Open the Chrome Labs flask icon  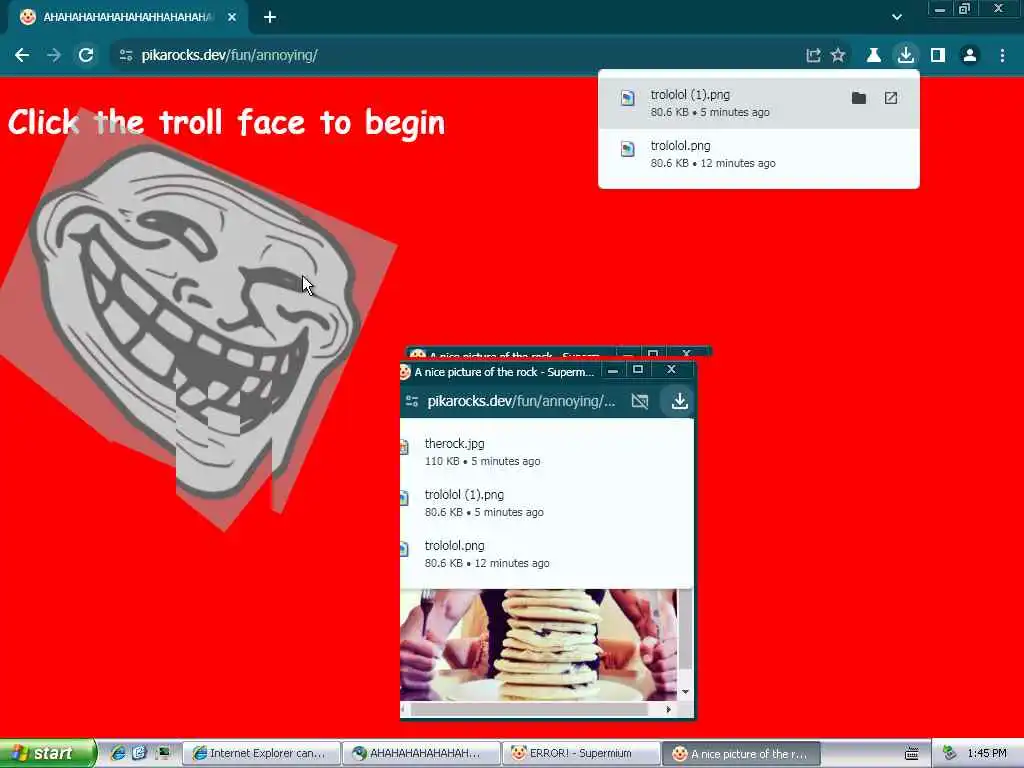(x=873, y=56)
